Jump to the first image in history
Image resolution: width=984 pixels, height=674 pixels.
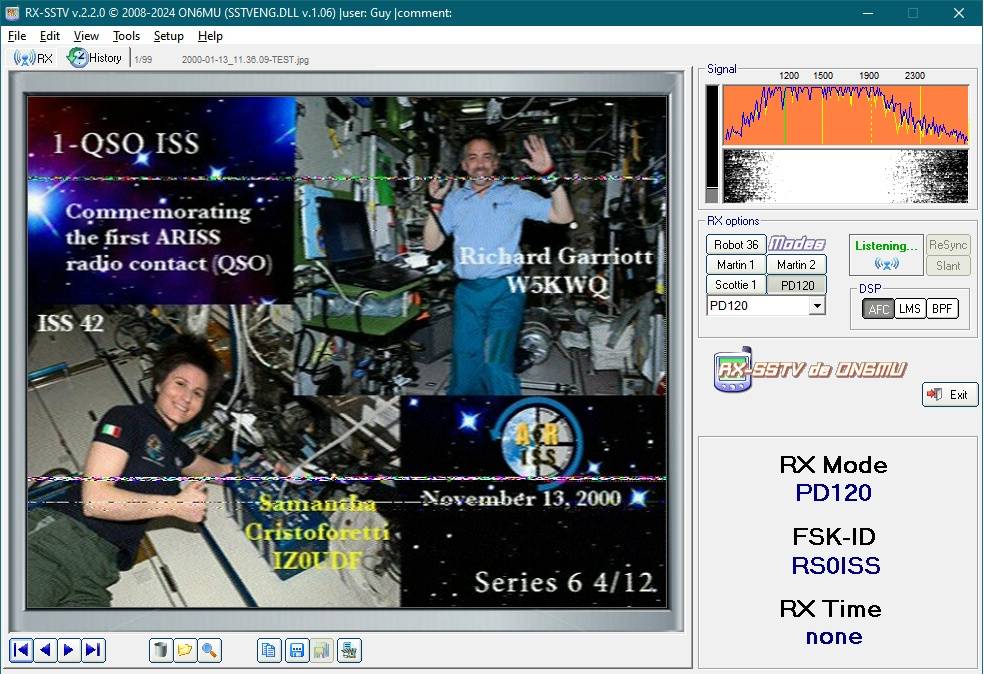point(21,650)
